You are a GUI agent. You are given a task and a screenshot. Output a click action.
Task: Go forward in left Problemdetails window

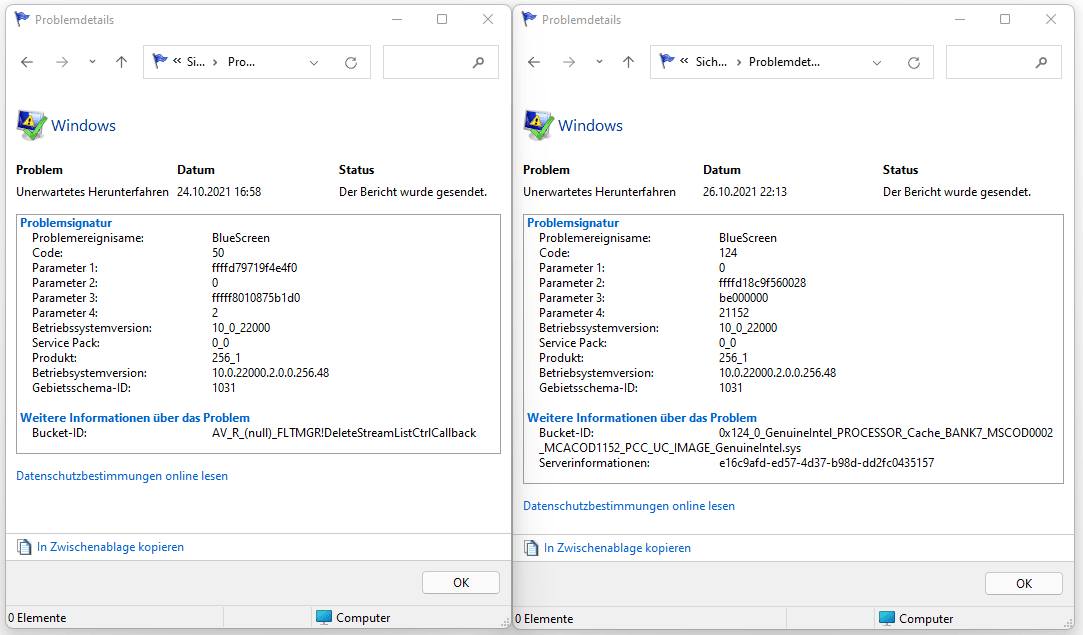click(62, 62)
